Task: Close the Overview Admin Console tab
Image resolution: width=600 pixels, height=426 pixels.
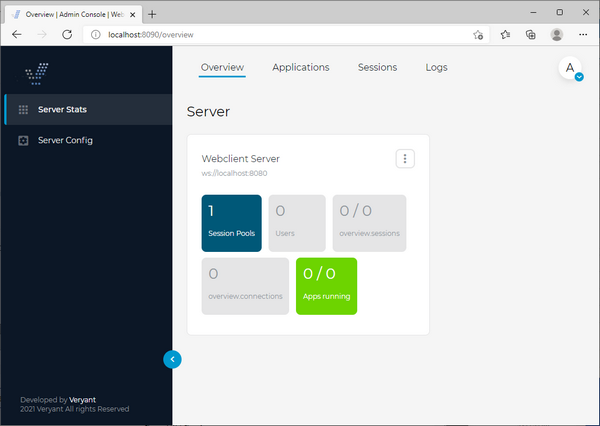Action: click(x=132, y=15)
